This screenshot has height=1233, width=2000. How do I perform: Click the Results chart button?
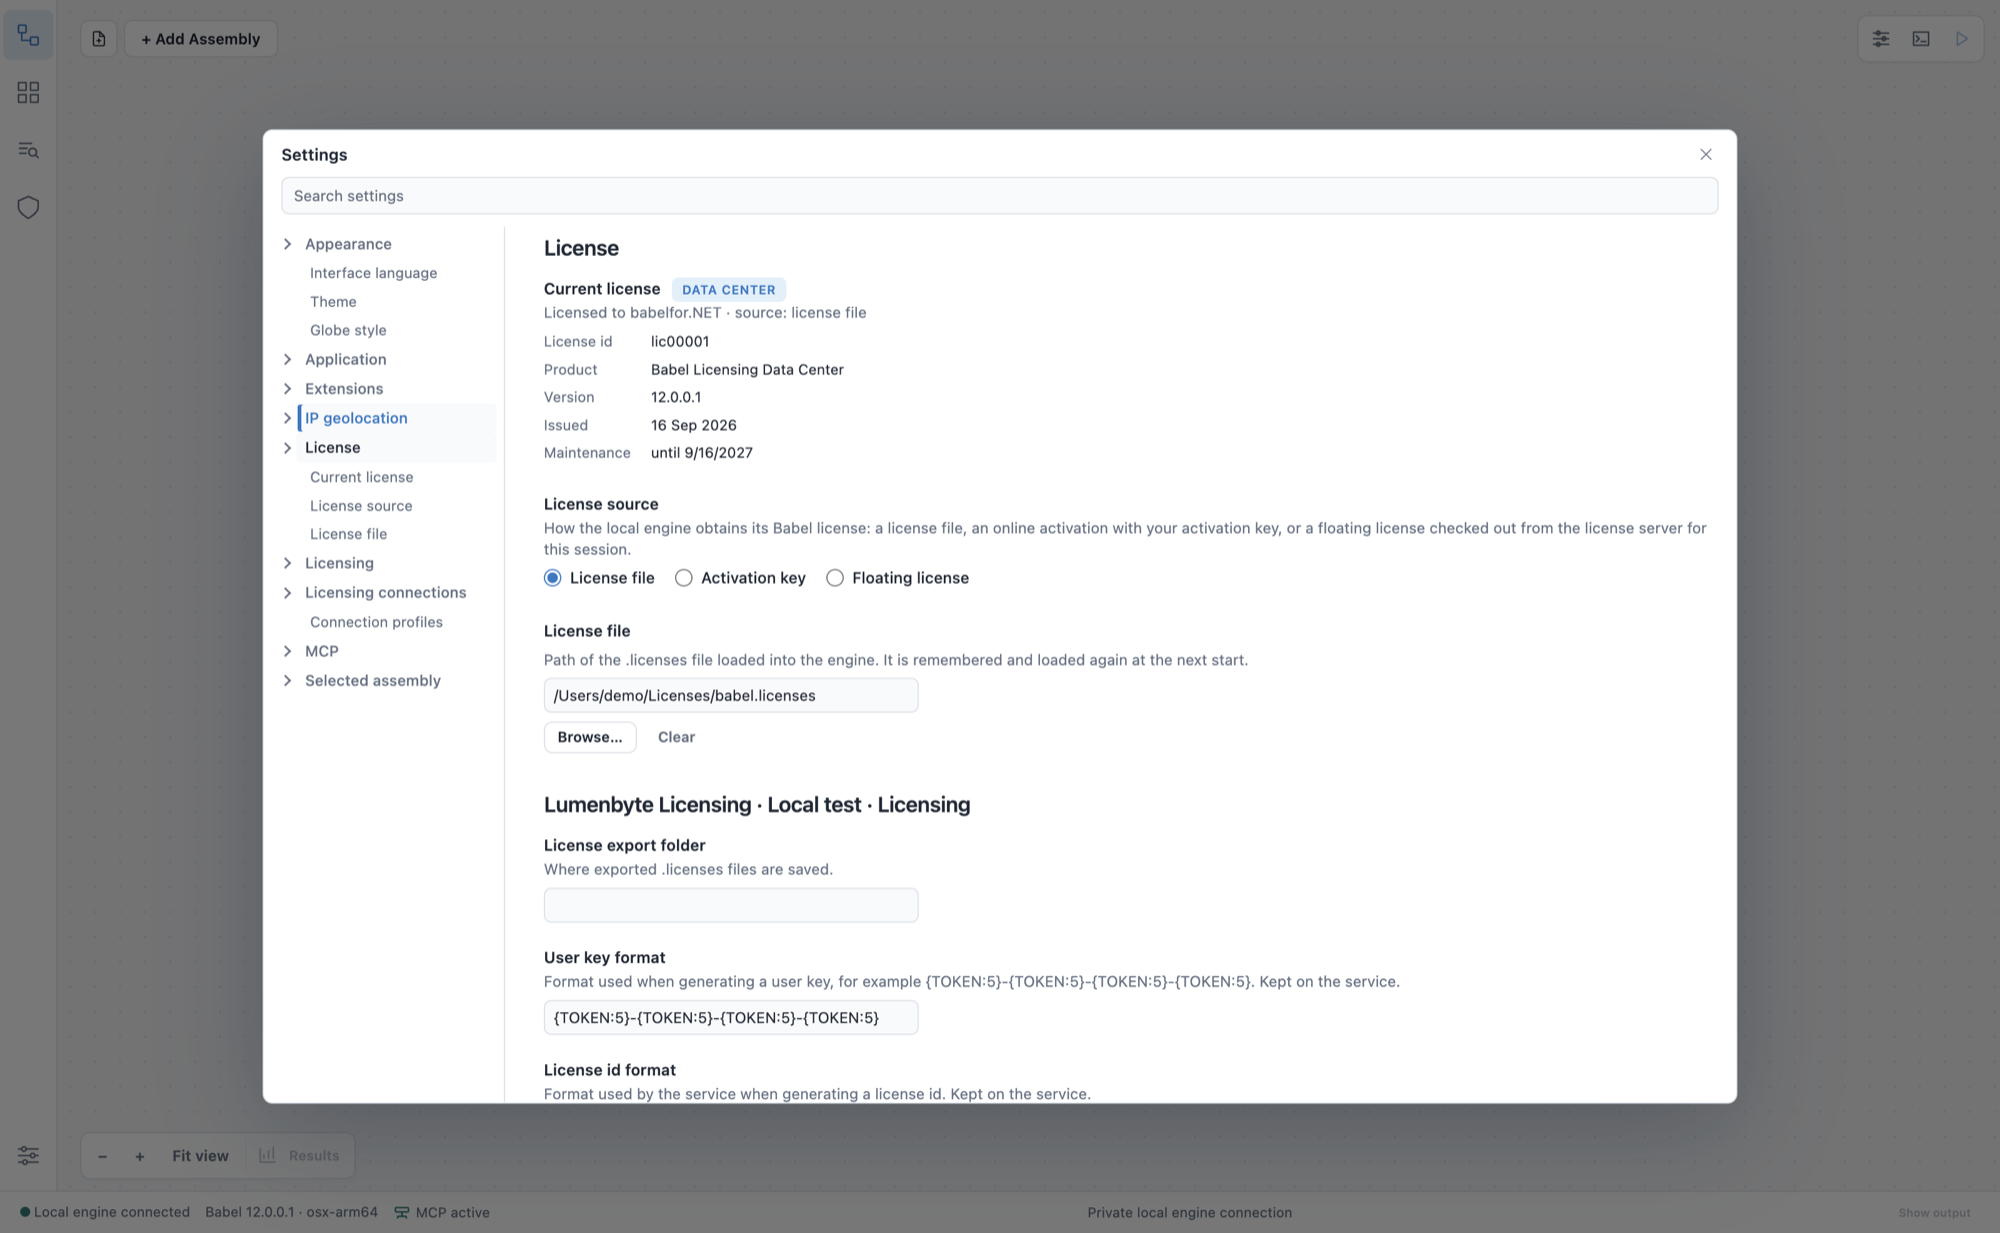pos(299,1155)
